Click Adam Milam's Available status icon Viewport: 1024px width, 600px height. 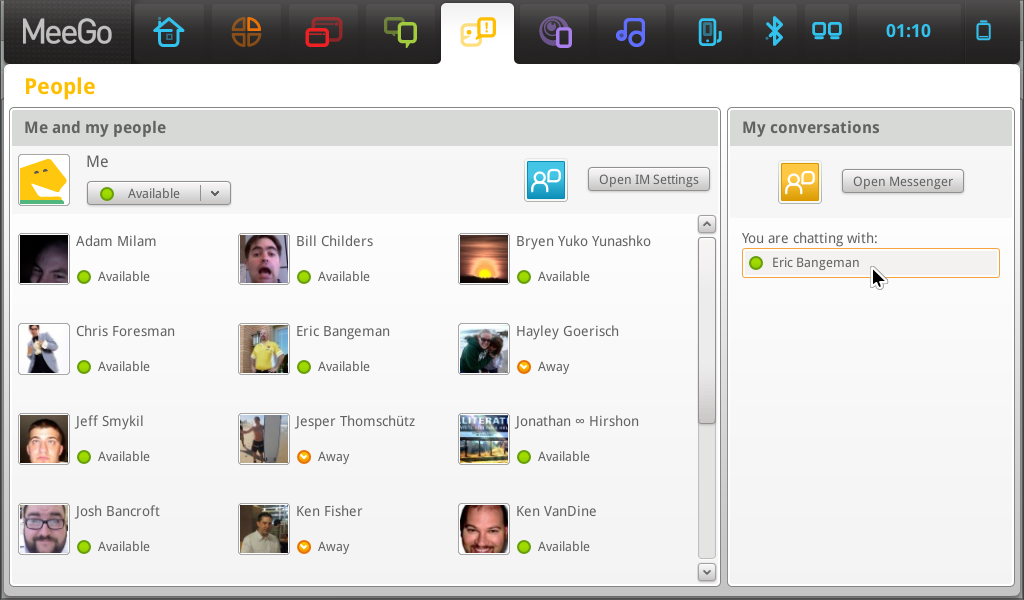click(84, 277)
